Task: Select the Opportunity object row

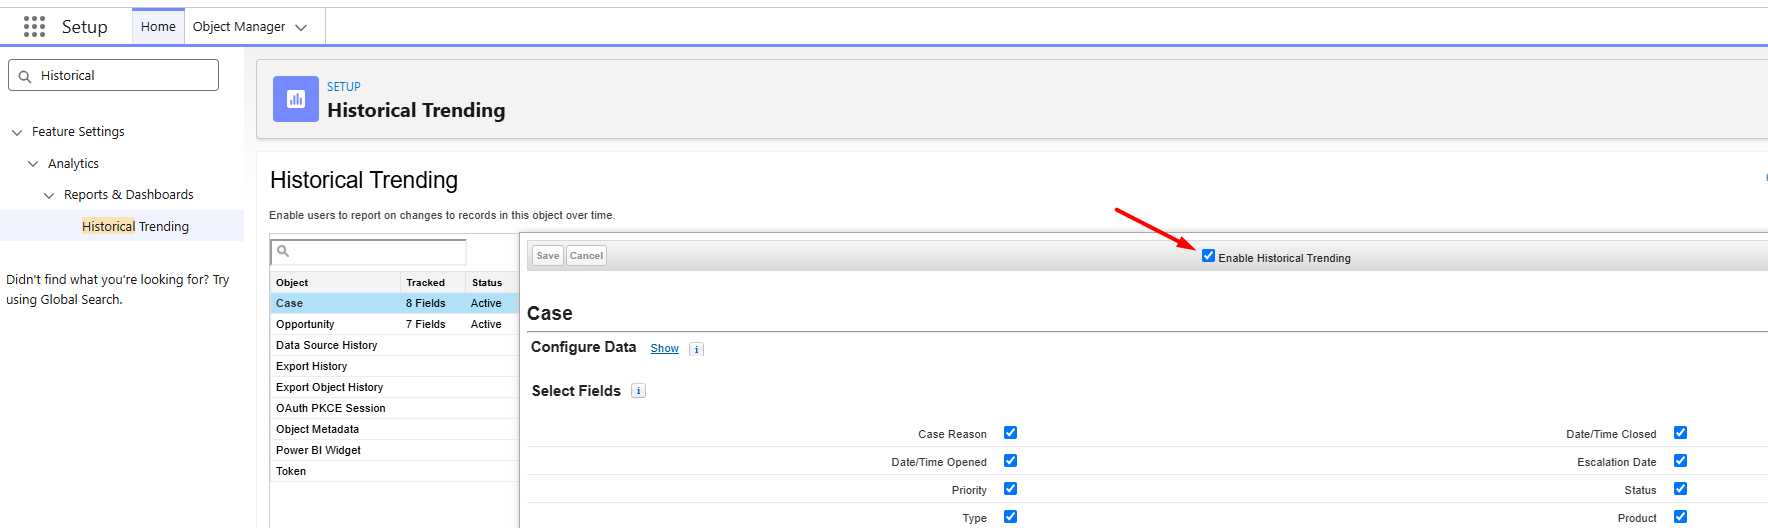Action: [394, 324]
